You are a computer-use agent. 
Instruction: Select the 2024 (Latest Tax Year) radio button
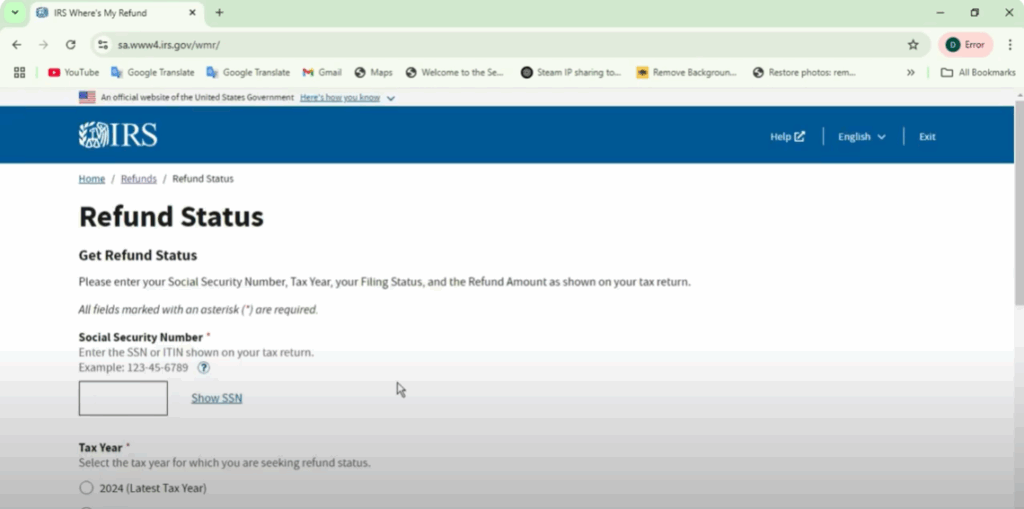[86, 488]
